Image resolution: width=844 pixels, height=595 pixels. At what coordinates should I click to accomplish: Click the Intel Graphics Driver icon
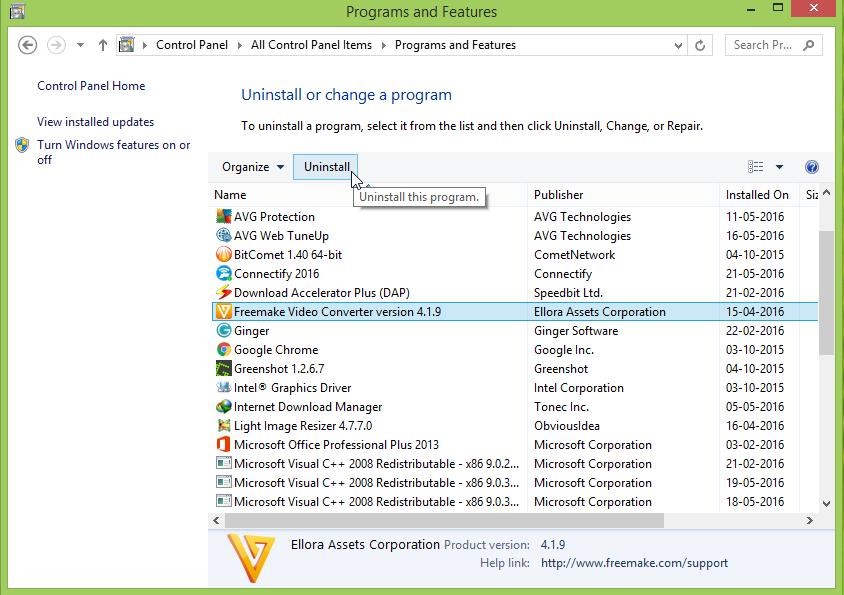[223, 387]
